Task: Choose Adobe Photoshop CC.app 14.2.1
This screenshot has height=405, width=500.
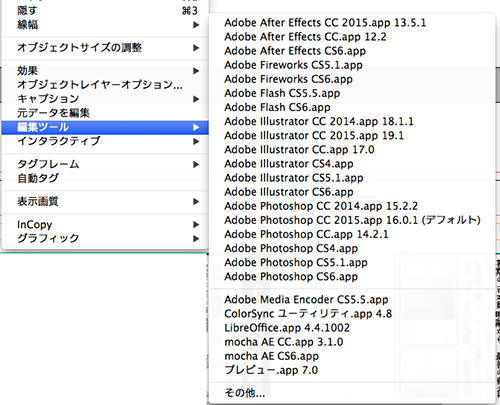Action: 352,234
